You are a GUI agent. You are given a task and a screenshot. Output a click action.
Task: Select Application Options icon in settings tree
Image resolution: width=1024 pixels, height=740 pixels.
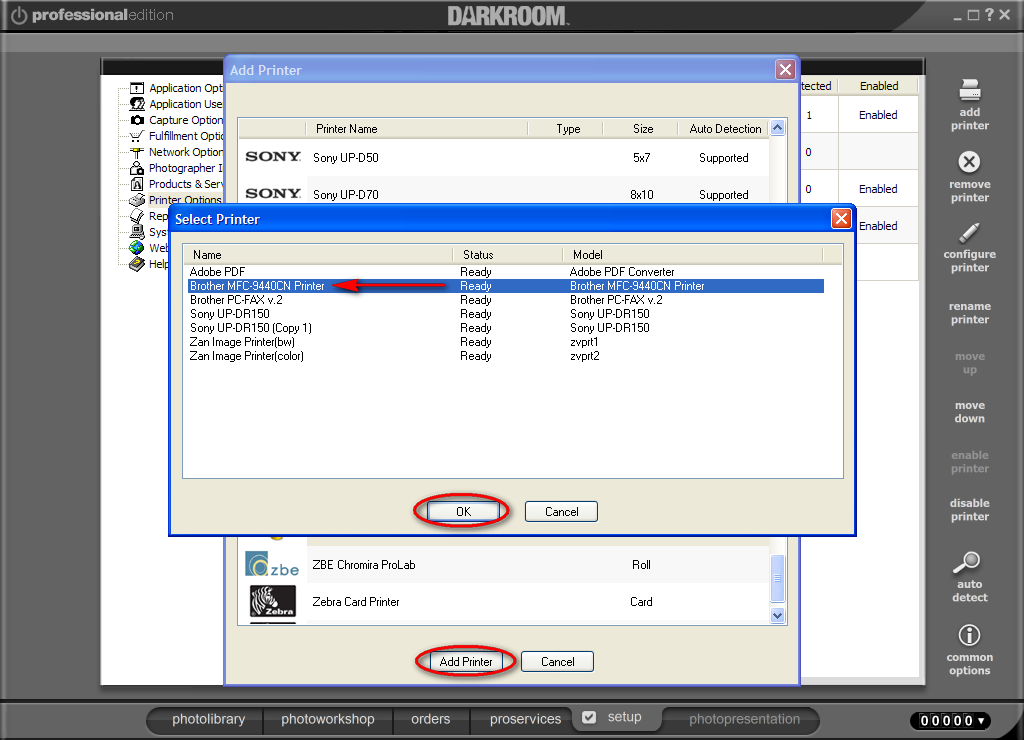click(x=136, y=88)
